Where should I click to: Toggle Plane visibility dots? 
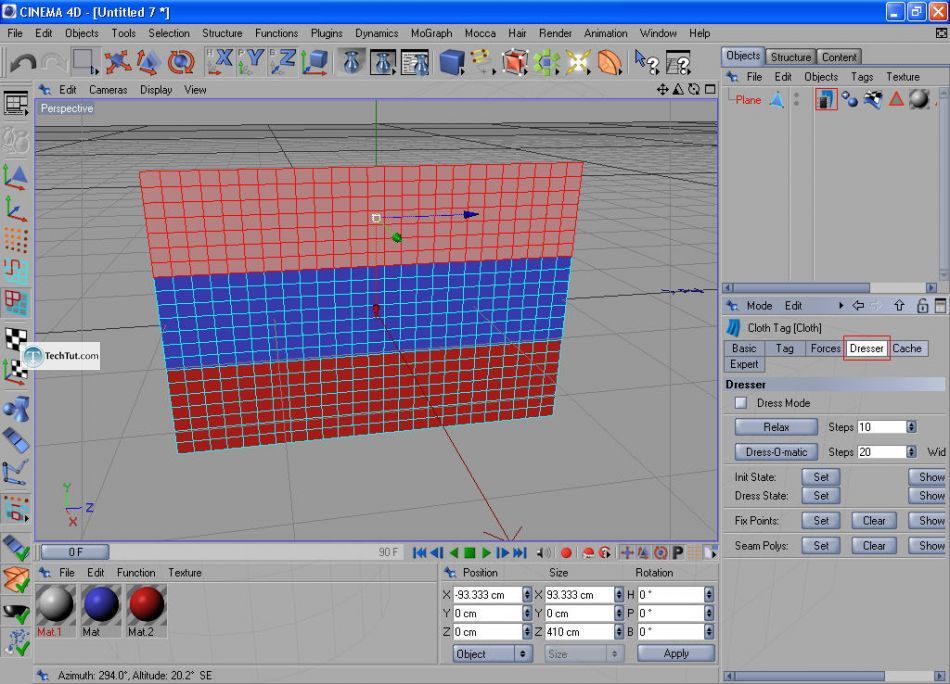(x=796, y=99)
